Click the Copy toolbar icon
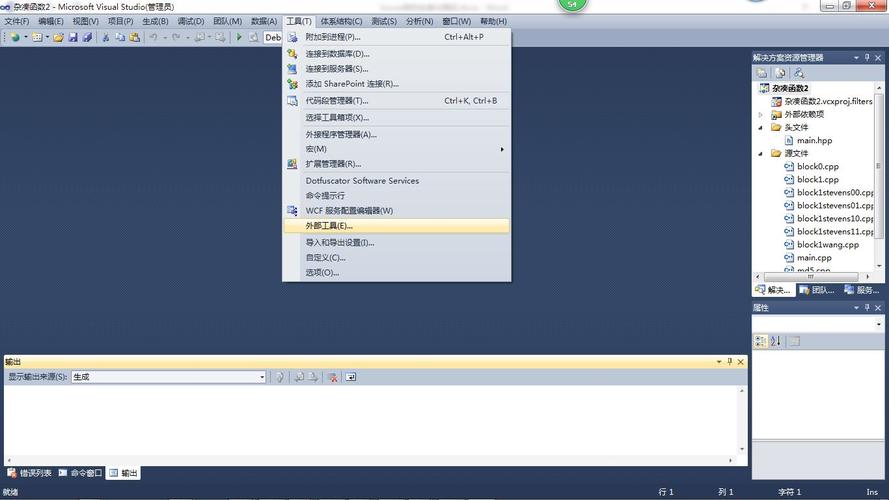889x500 pixels. 120,37
